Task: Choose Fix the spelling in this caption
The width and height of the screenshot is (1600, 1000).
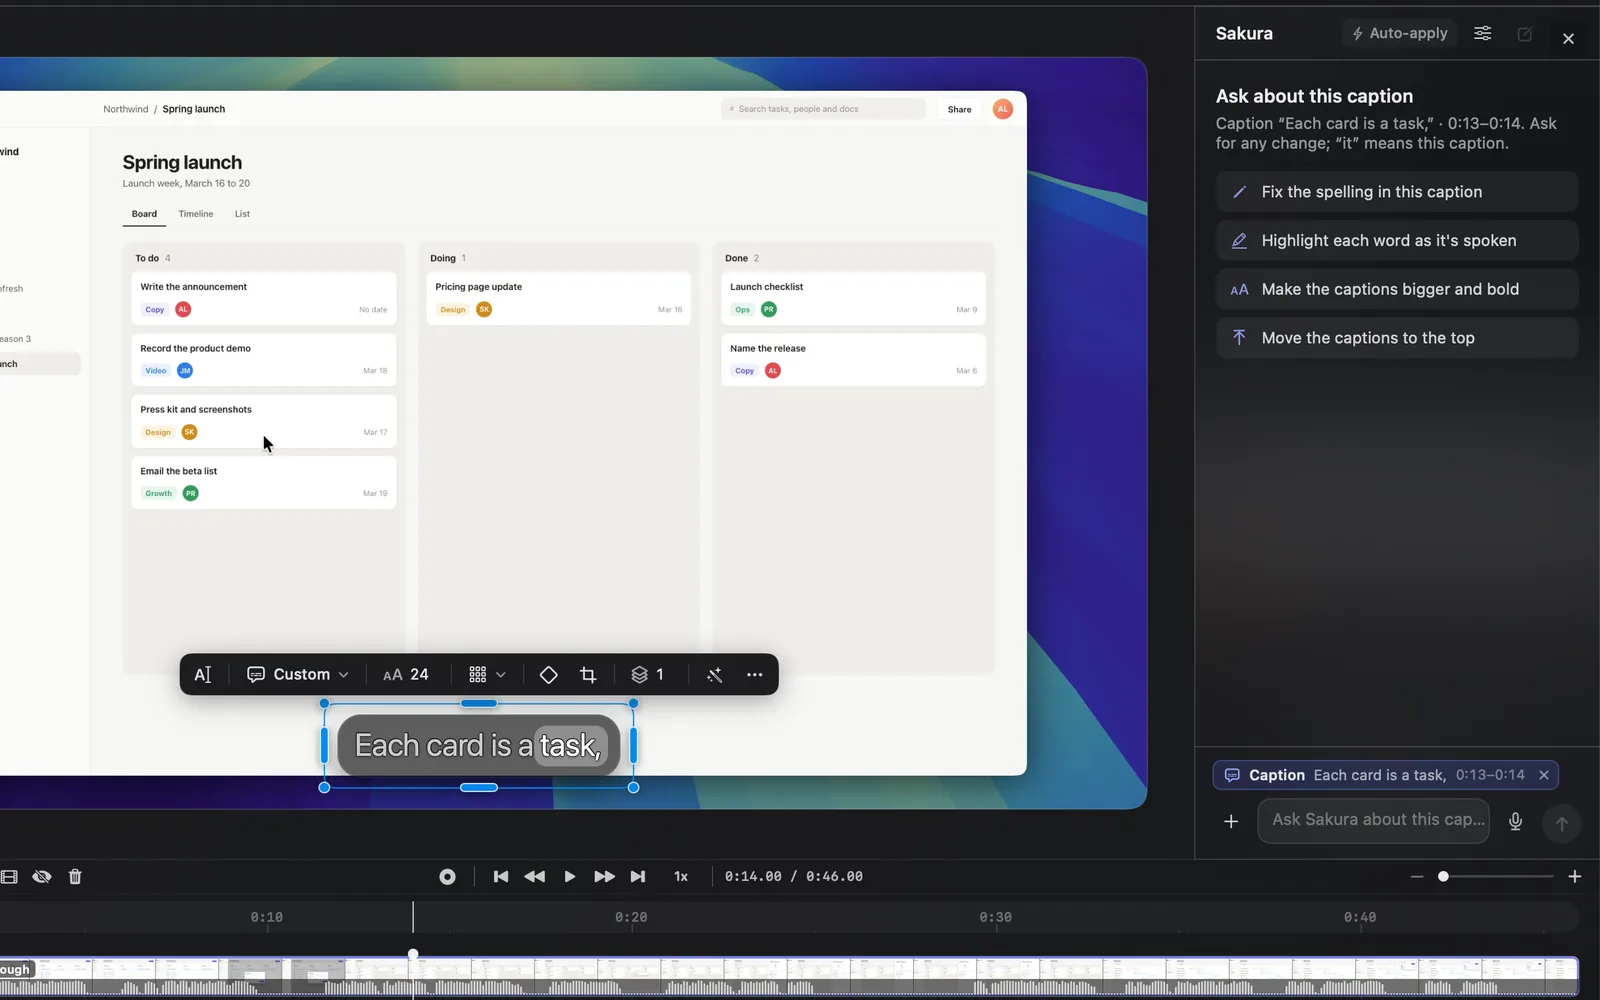Action: point(1397,192)
